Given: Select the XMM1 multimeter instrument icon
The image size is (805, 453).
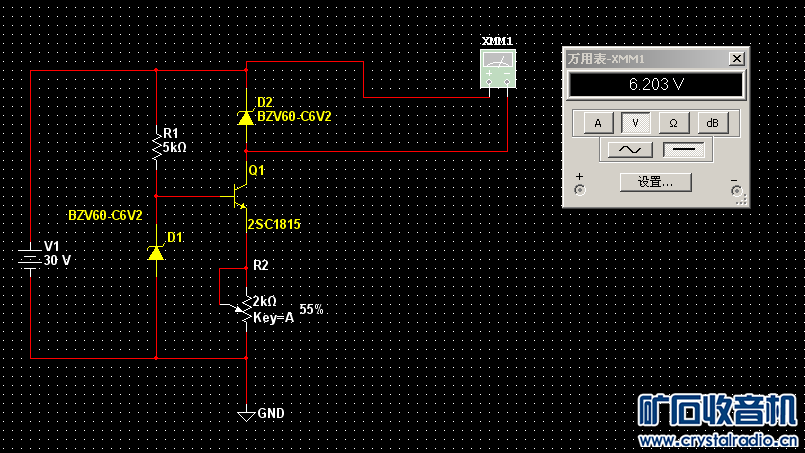Looking at the screenshot, I should 498,69.
